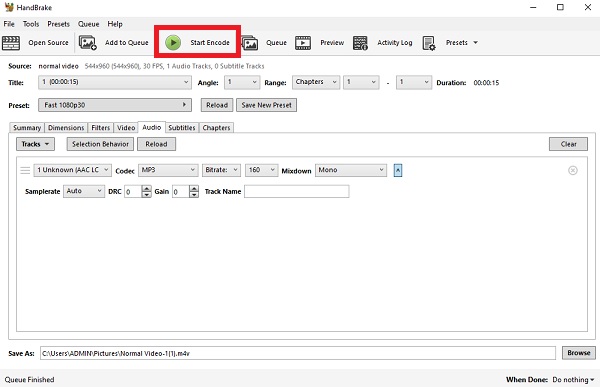
Task: Click the Preview toolbar label
Action: click(332, 42)
